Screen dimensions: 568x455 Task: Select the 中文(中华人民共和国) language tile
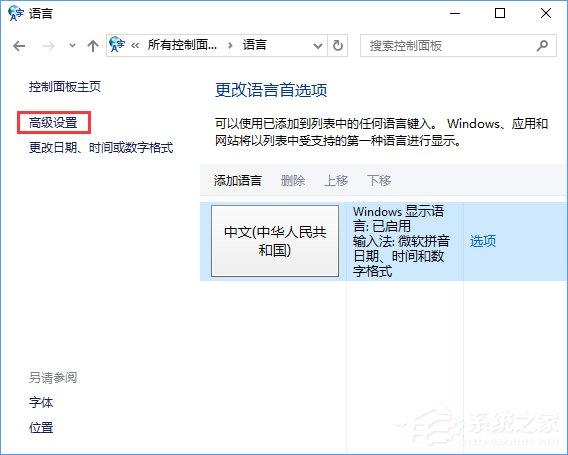275,241
